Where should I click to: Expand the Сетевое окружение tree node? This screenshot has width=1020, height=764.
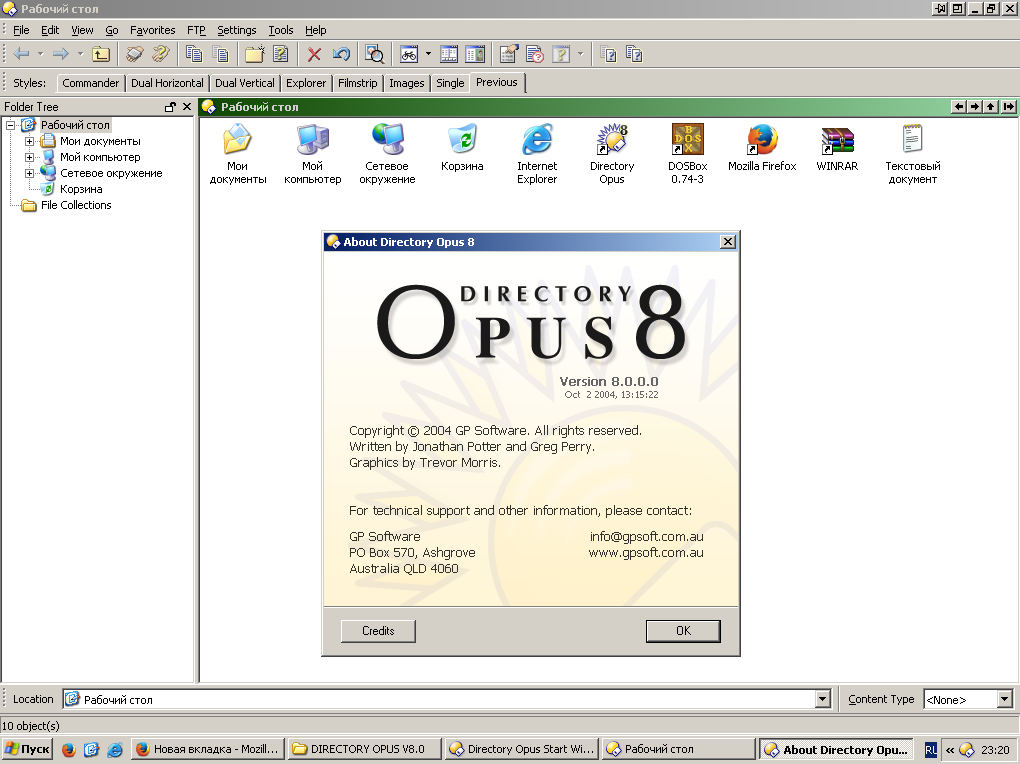tap(29, 173)
